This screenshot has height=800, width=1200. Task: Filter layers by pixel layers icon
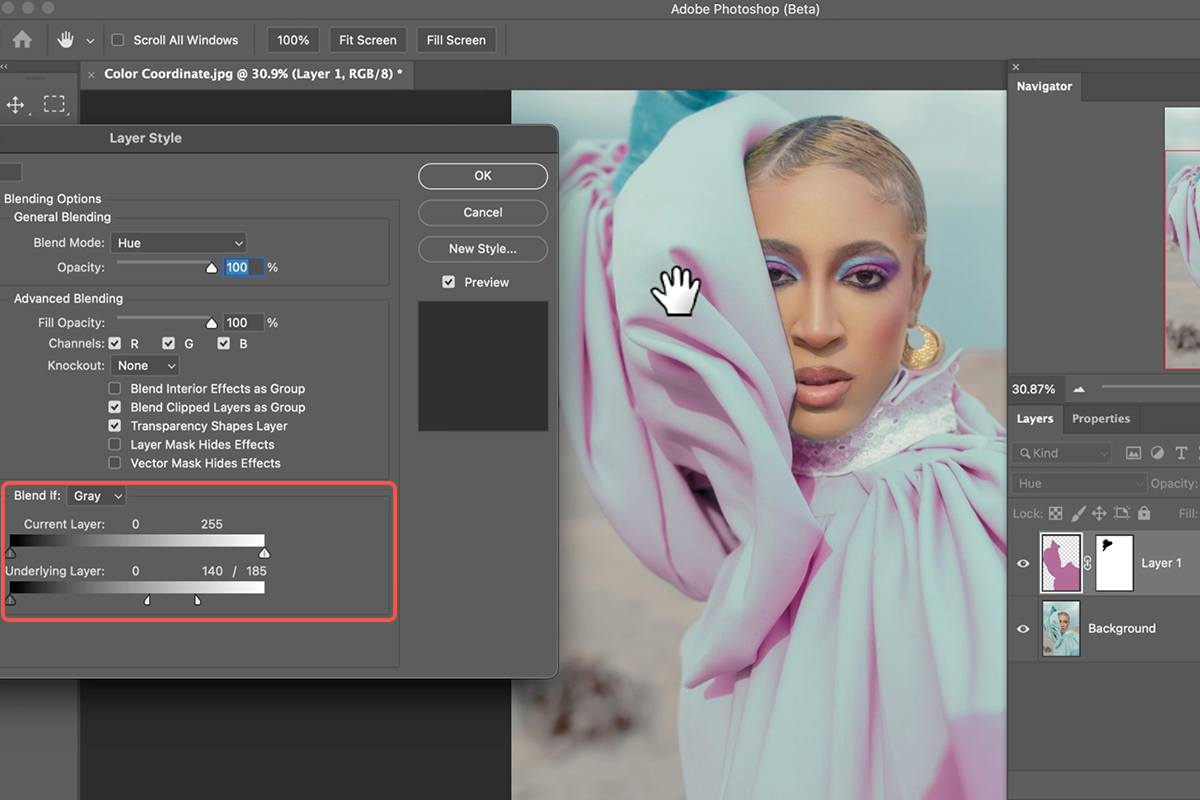1133,453
